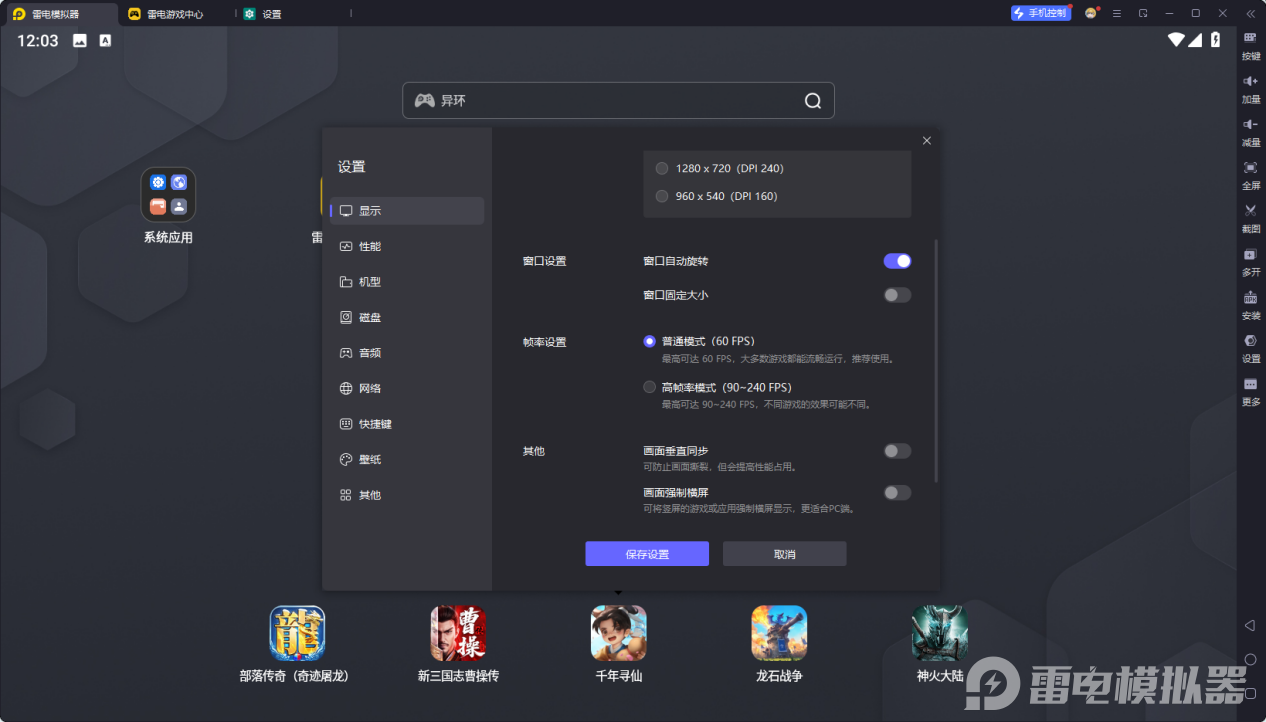Select 音频 audio settings category

click(x=407, y=353)
